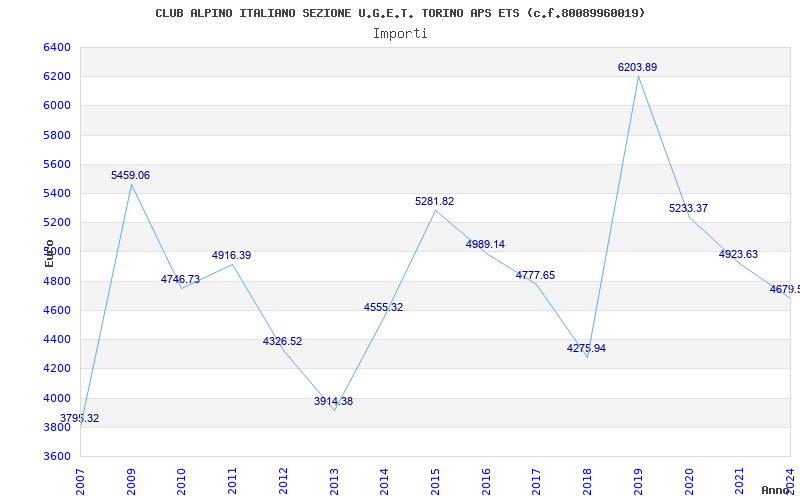This screenshot has width=800, height=500.
Task: Click the y-axis value 4000
Action: [57, 398]
